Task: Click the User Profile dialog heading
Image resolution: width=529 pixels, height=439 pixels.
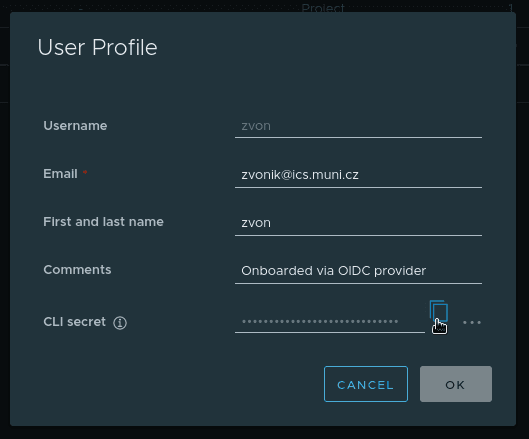Action: (98, 47)
